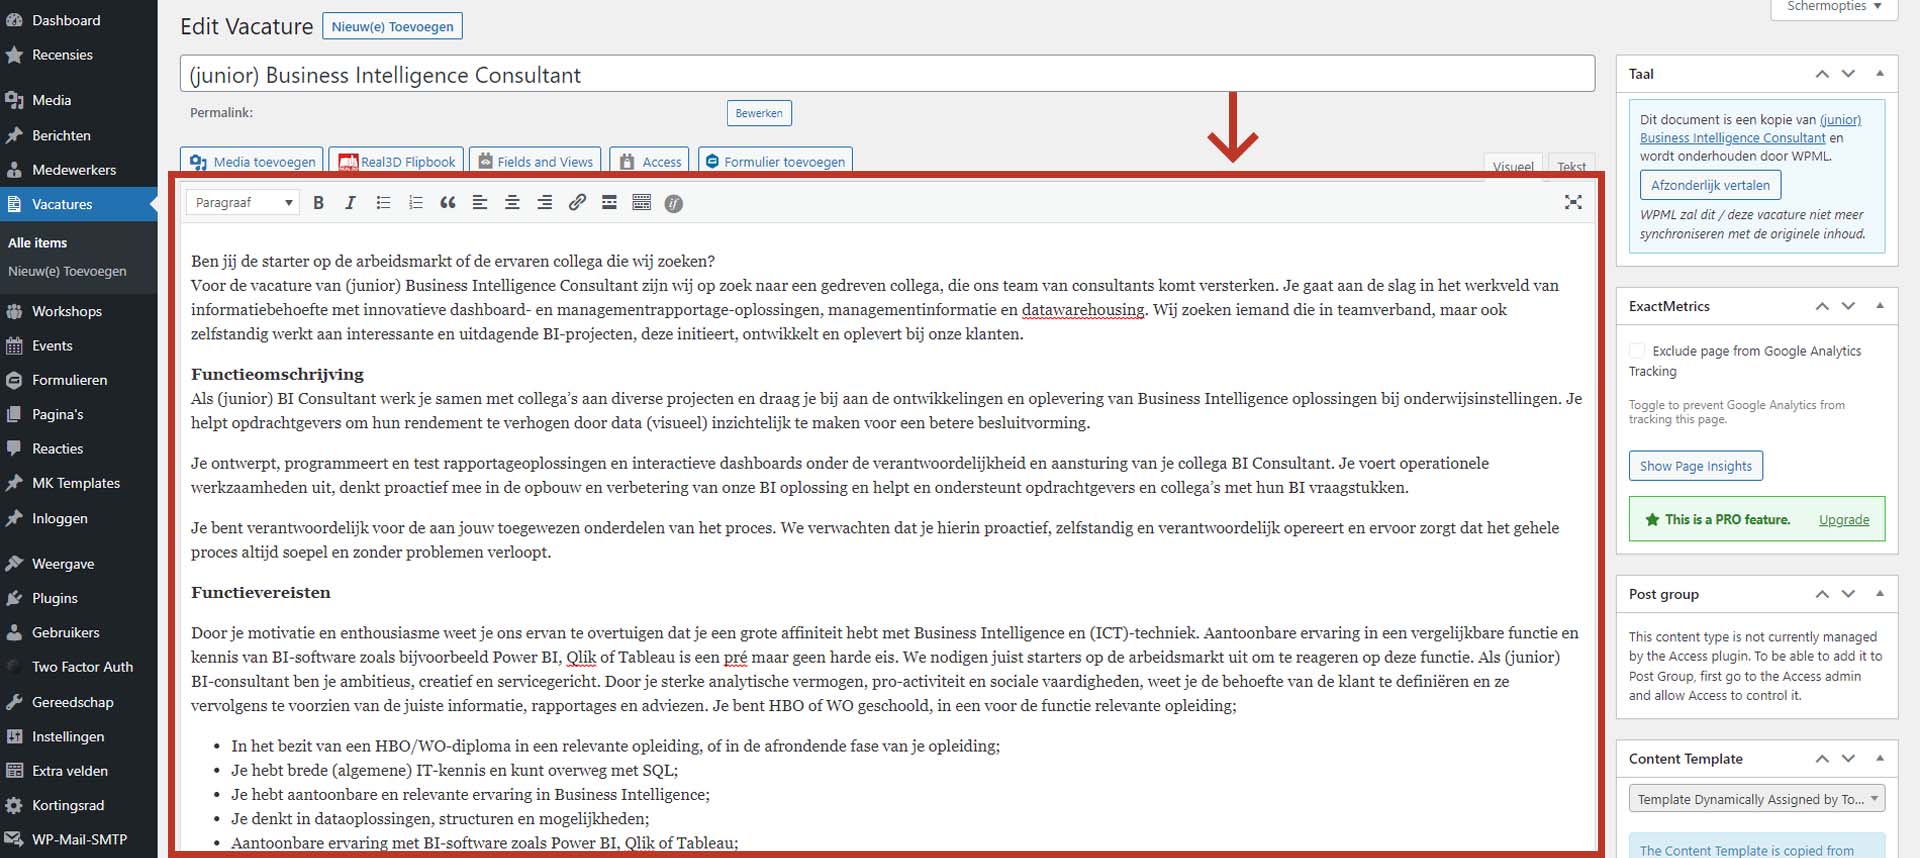Click Nieuw(e) Toevoegen button beside title

(x=392, y=26)
